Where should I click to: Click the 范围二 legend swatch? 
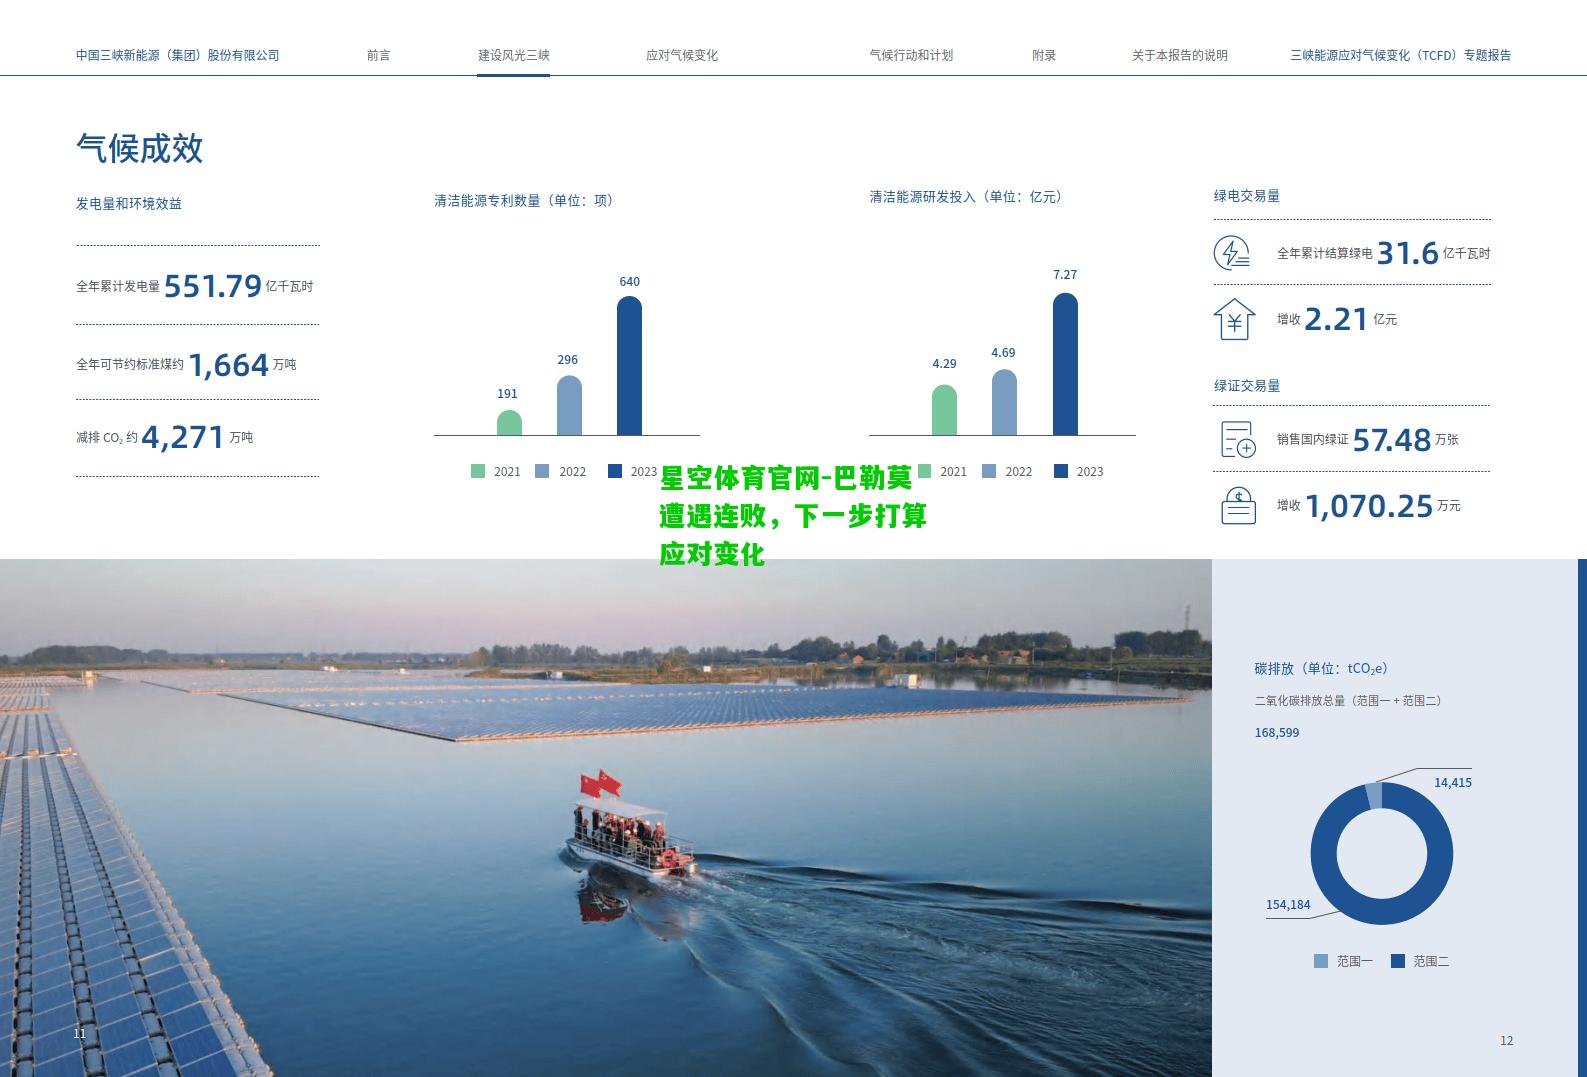[x=1398, y=961]
